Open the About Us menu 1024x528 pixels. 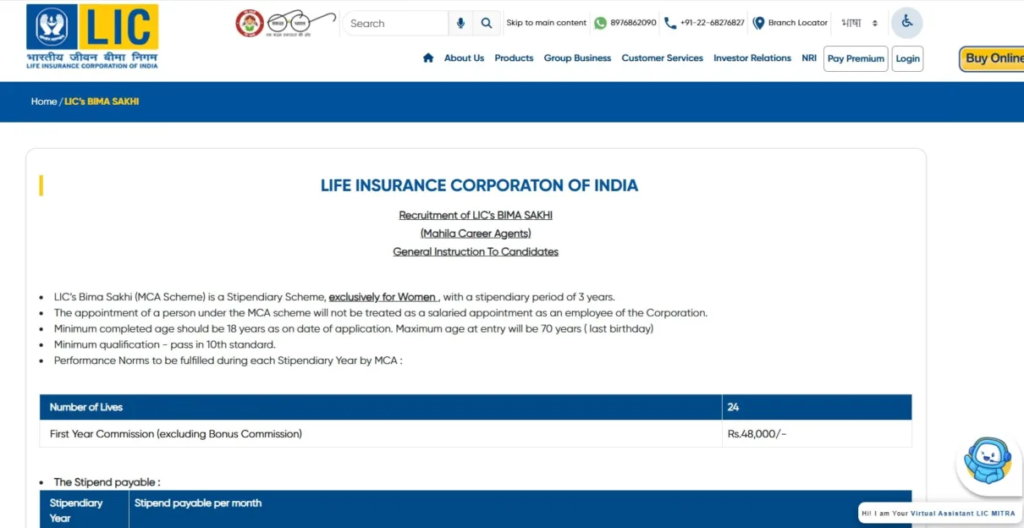point(464,58)
